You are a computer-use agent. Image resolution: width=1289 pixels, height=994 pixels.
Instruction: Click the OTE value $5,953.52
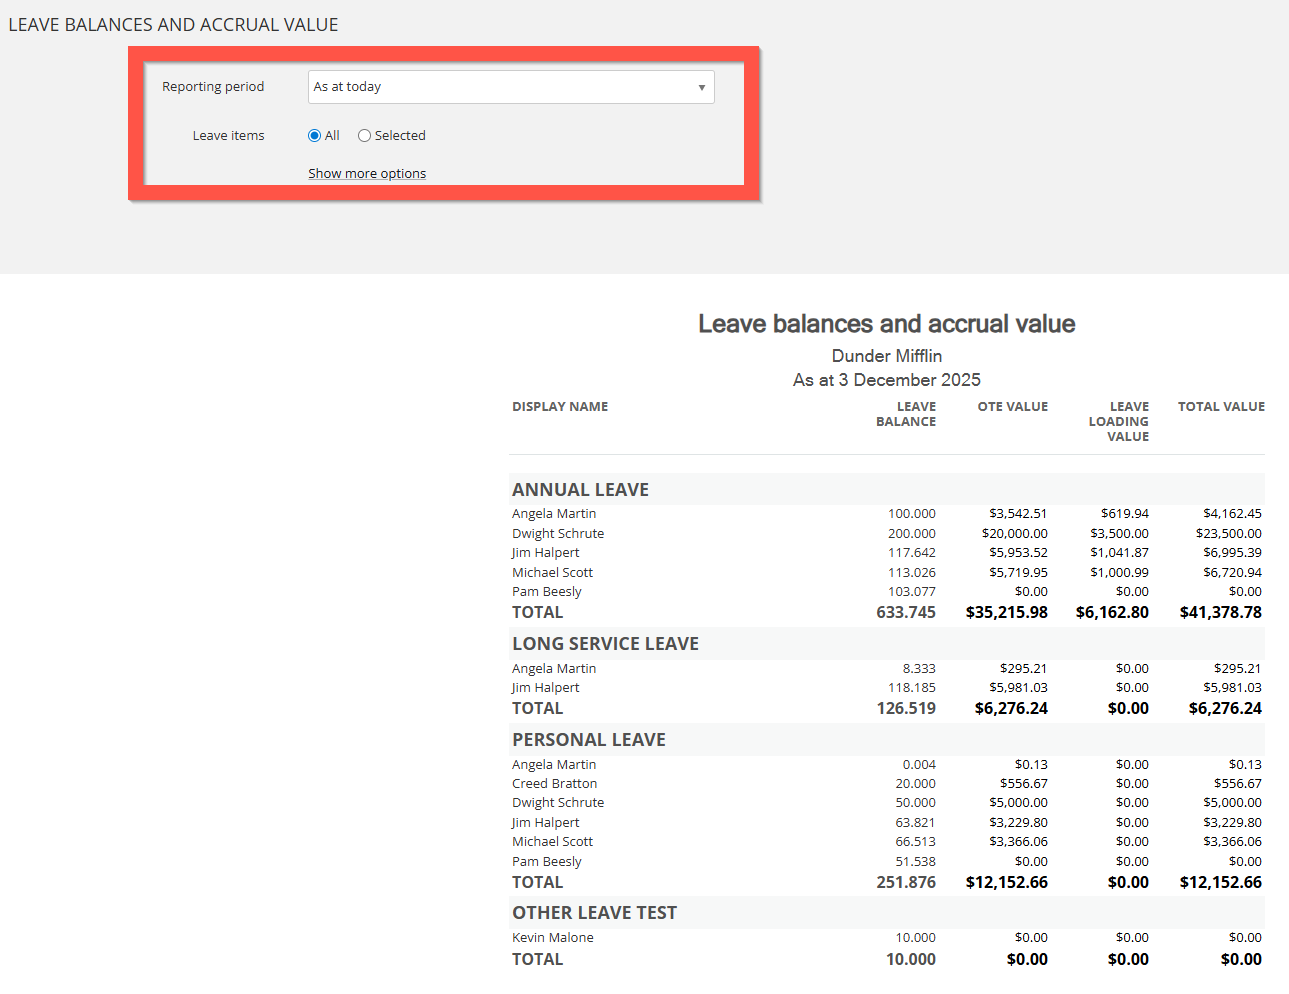(x=1018, y=553)
